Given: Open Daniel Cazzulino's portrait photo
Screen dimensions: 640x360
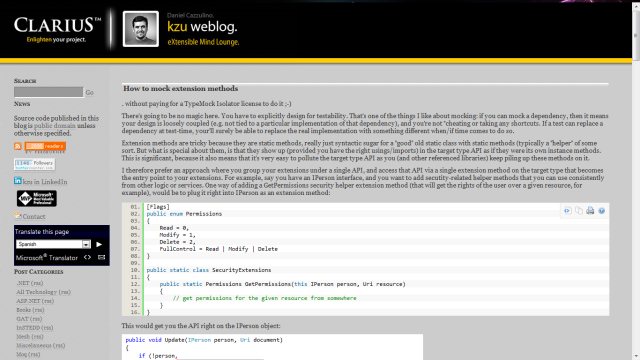Looking at the screenshot, I should pos(141,29).
